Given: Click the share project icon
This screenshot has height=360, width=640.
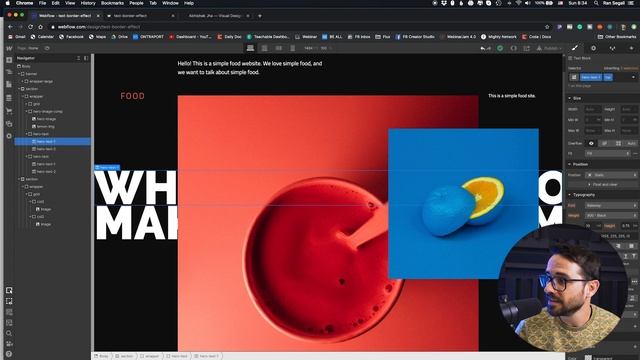Looking at the screenshot, I should click(527, 48).
